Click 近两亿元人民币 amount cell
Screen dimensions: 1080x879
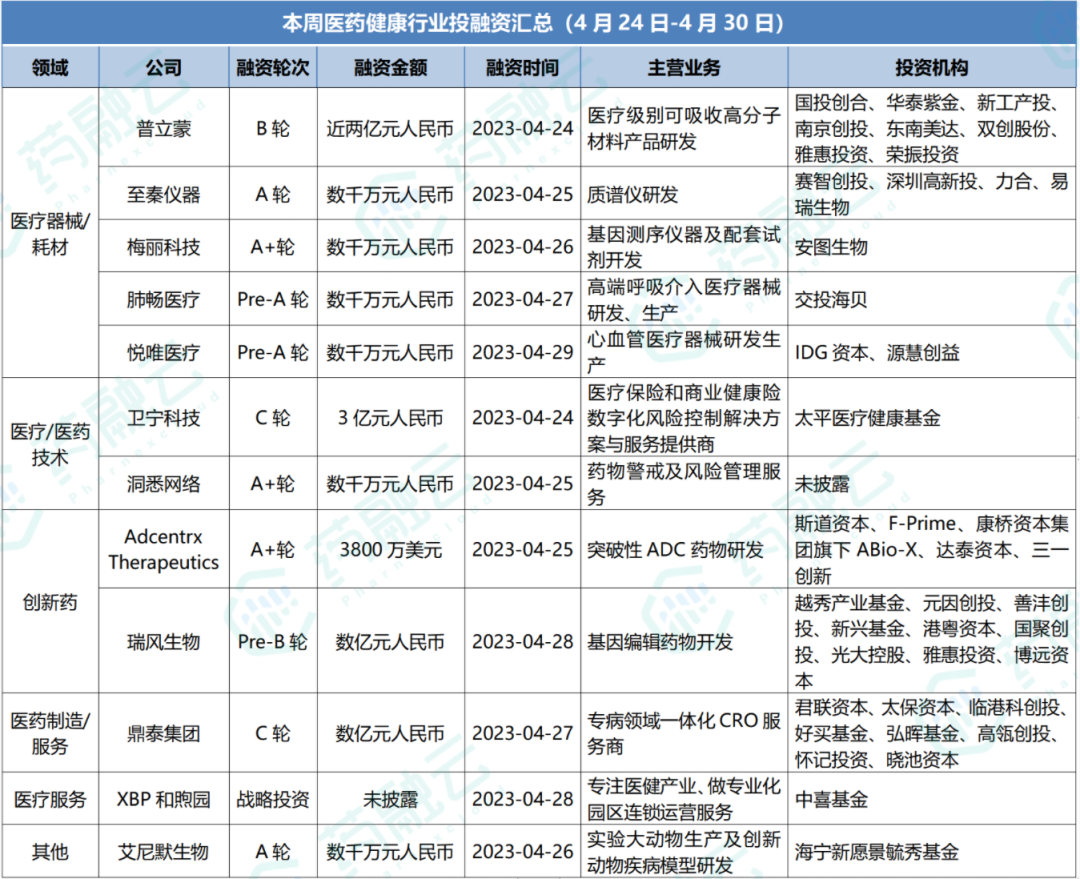(391, 127)
